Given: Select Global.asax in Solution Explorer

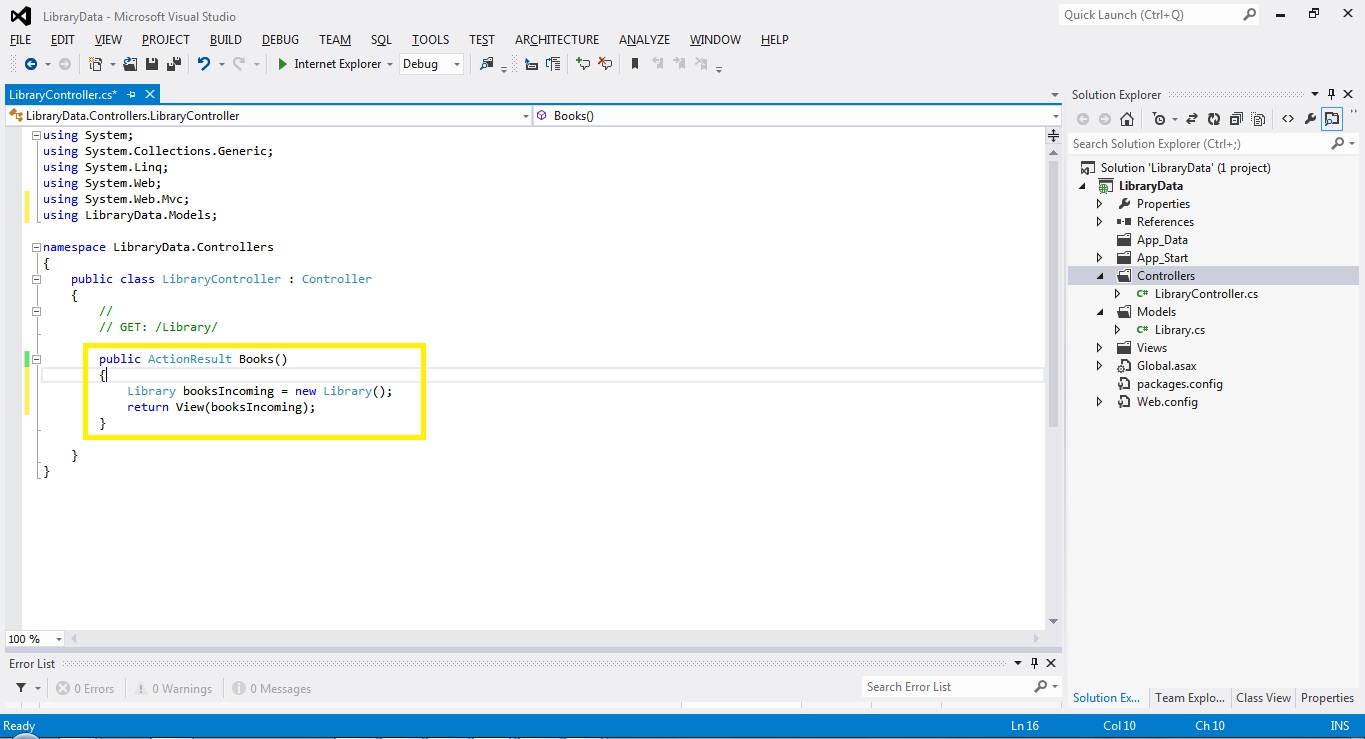Looking at the screenshot, I should (1166, 366).
